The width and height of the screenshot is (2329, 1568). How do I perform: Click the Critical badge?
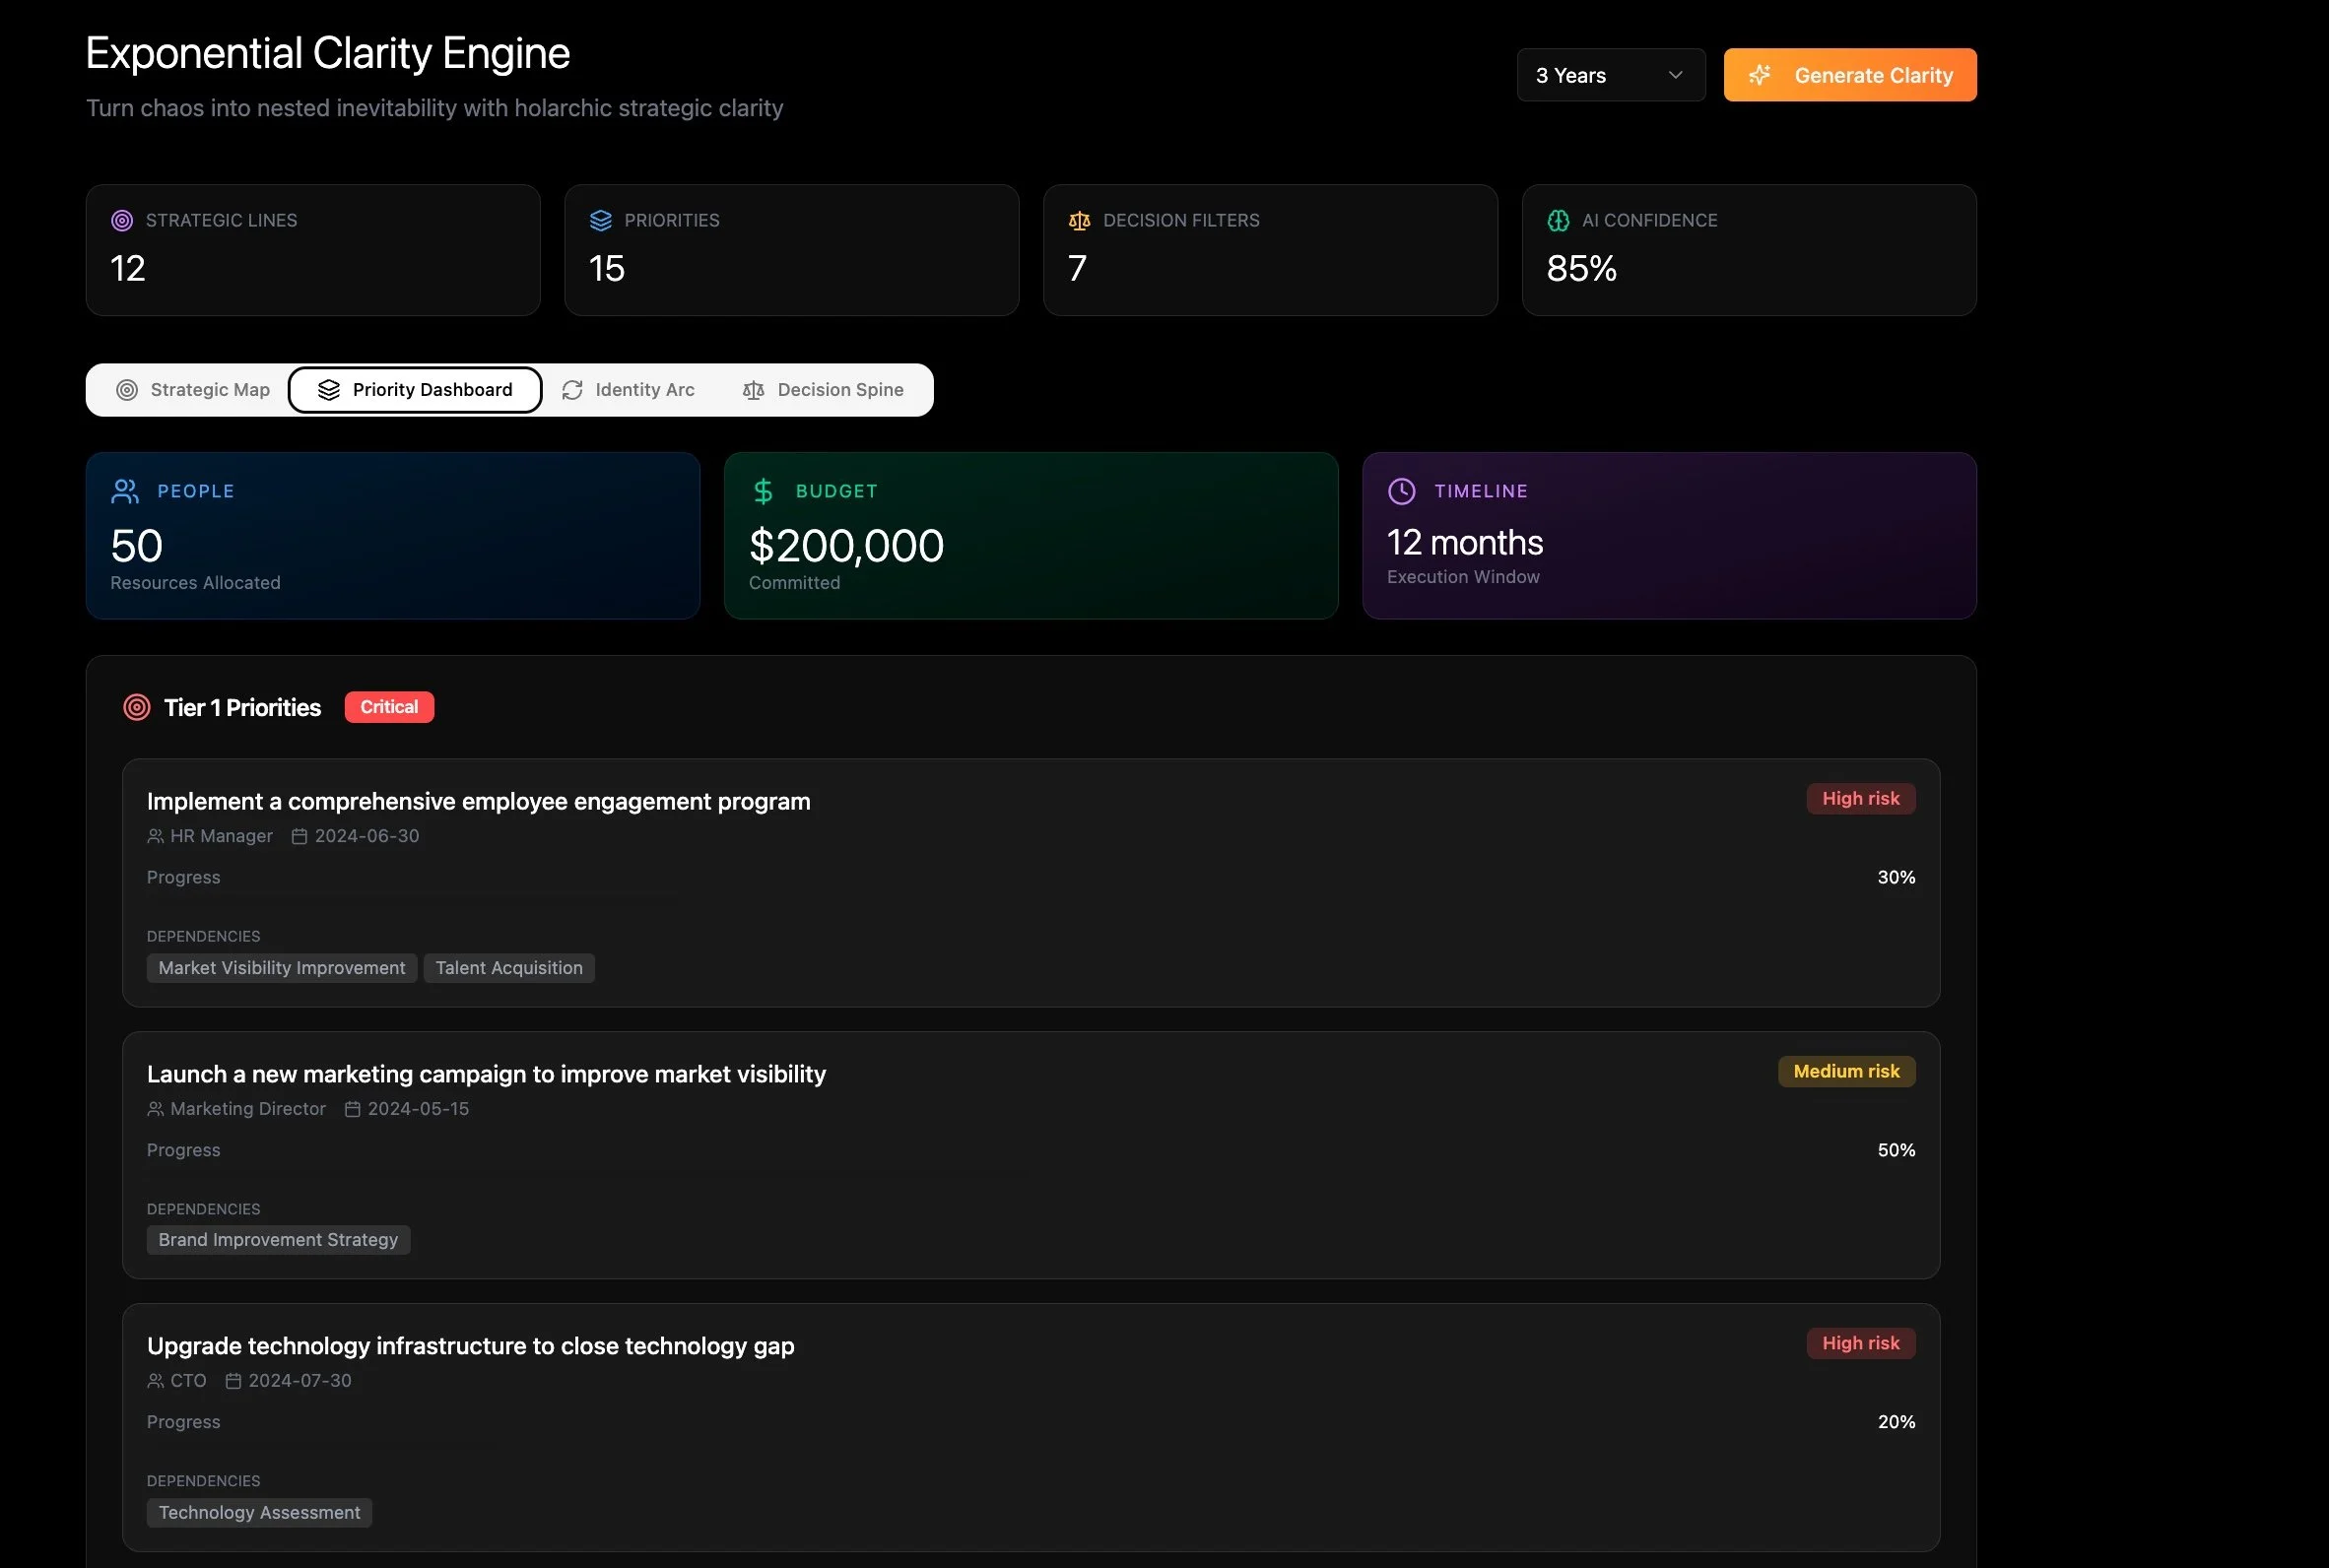coord(389,707)
